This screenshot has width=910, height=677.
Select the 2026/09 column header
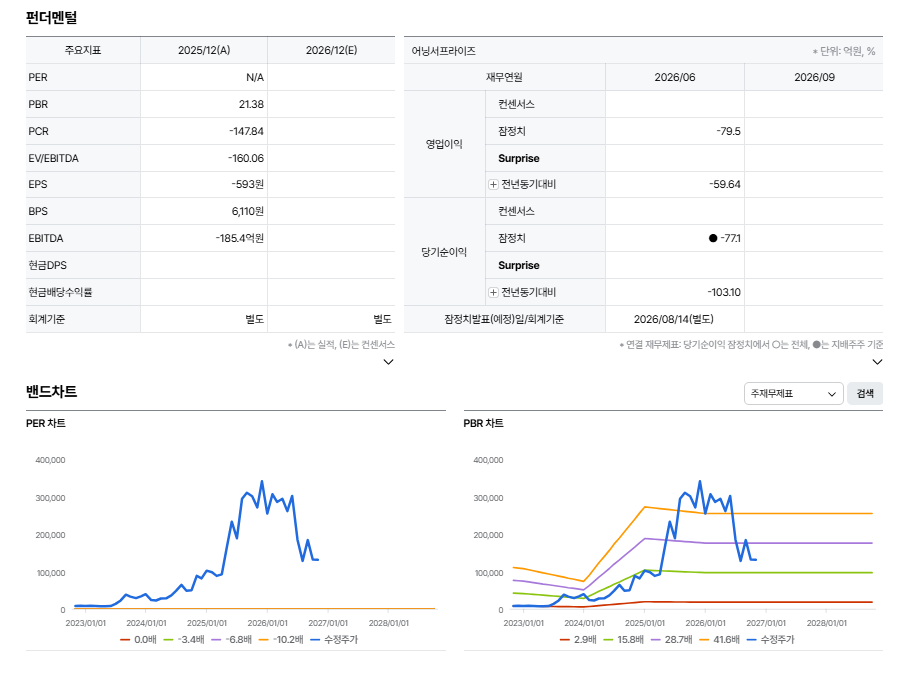(x=814, y=77)
